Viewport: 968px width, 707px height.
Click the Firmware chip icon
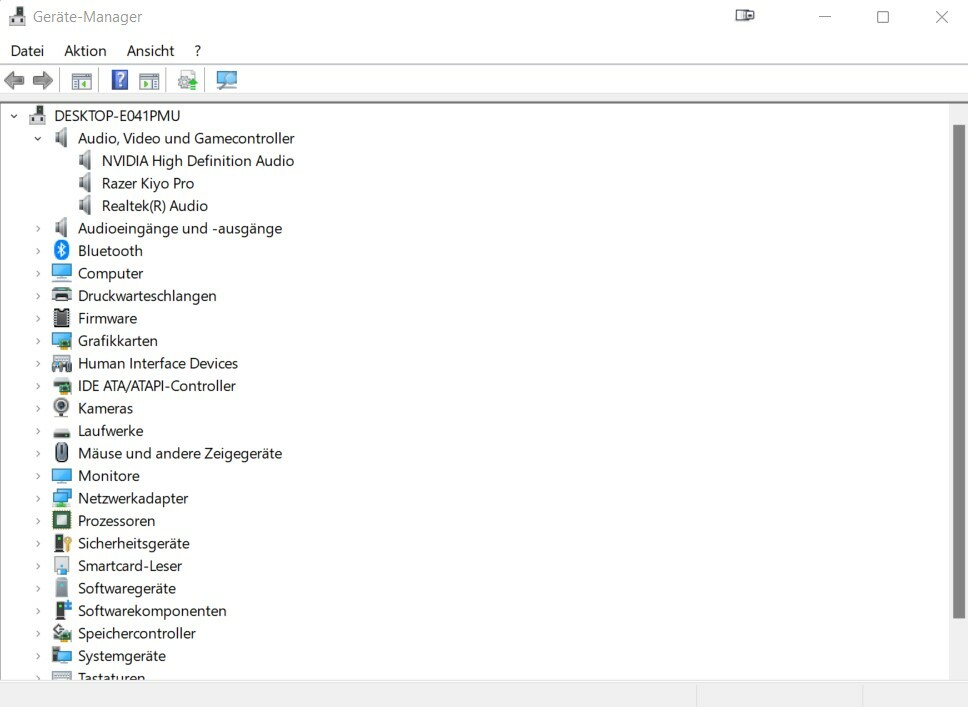(x=61, y=318)
